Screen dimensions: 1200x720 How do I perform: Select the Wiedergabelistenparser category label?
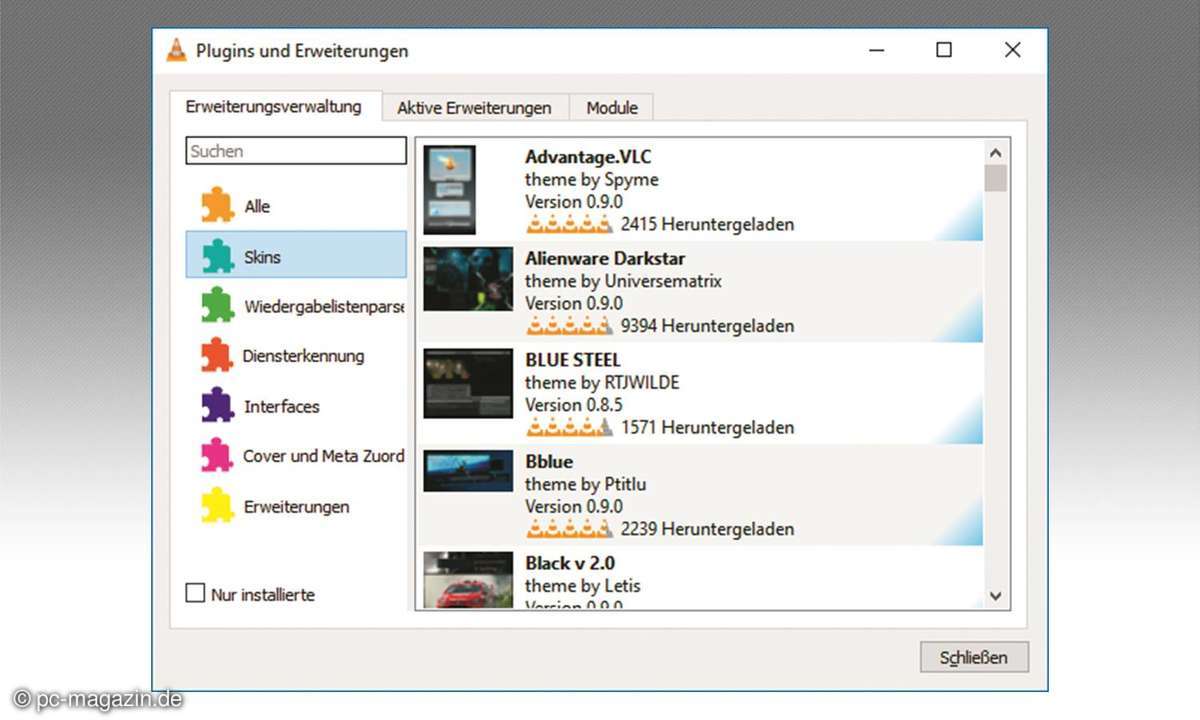coord(324,306)
